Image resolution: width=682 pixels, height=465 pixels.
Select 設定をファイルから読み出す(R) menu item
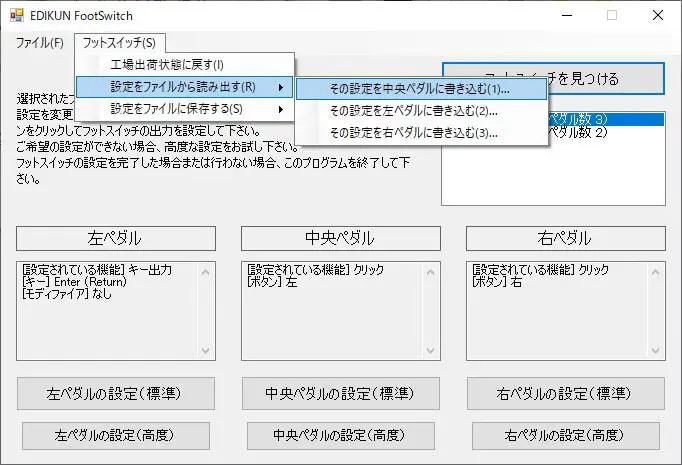click(185, 87)
